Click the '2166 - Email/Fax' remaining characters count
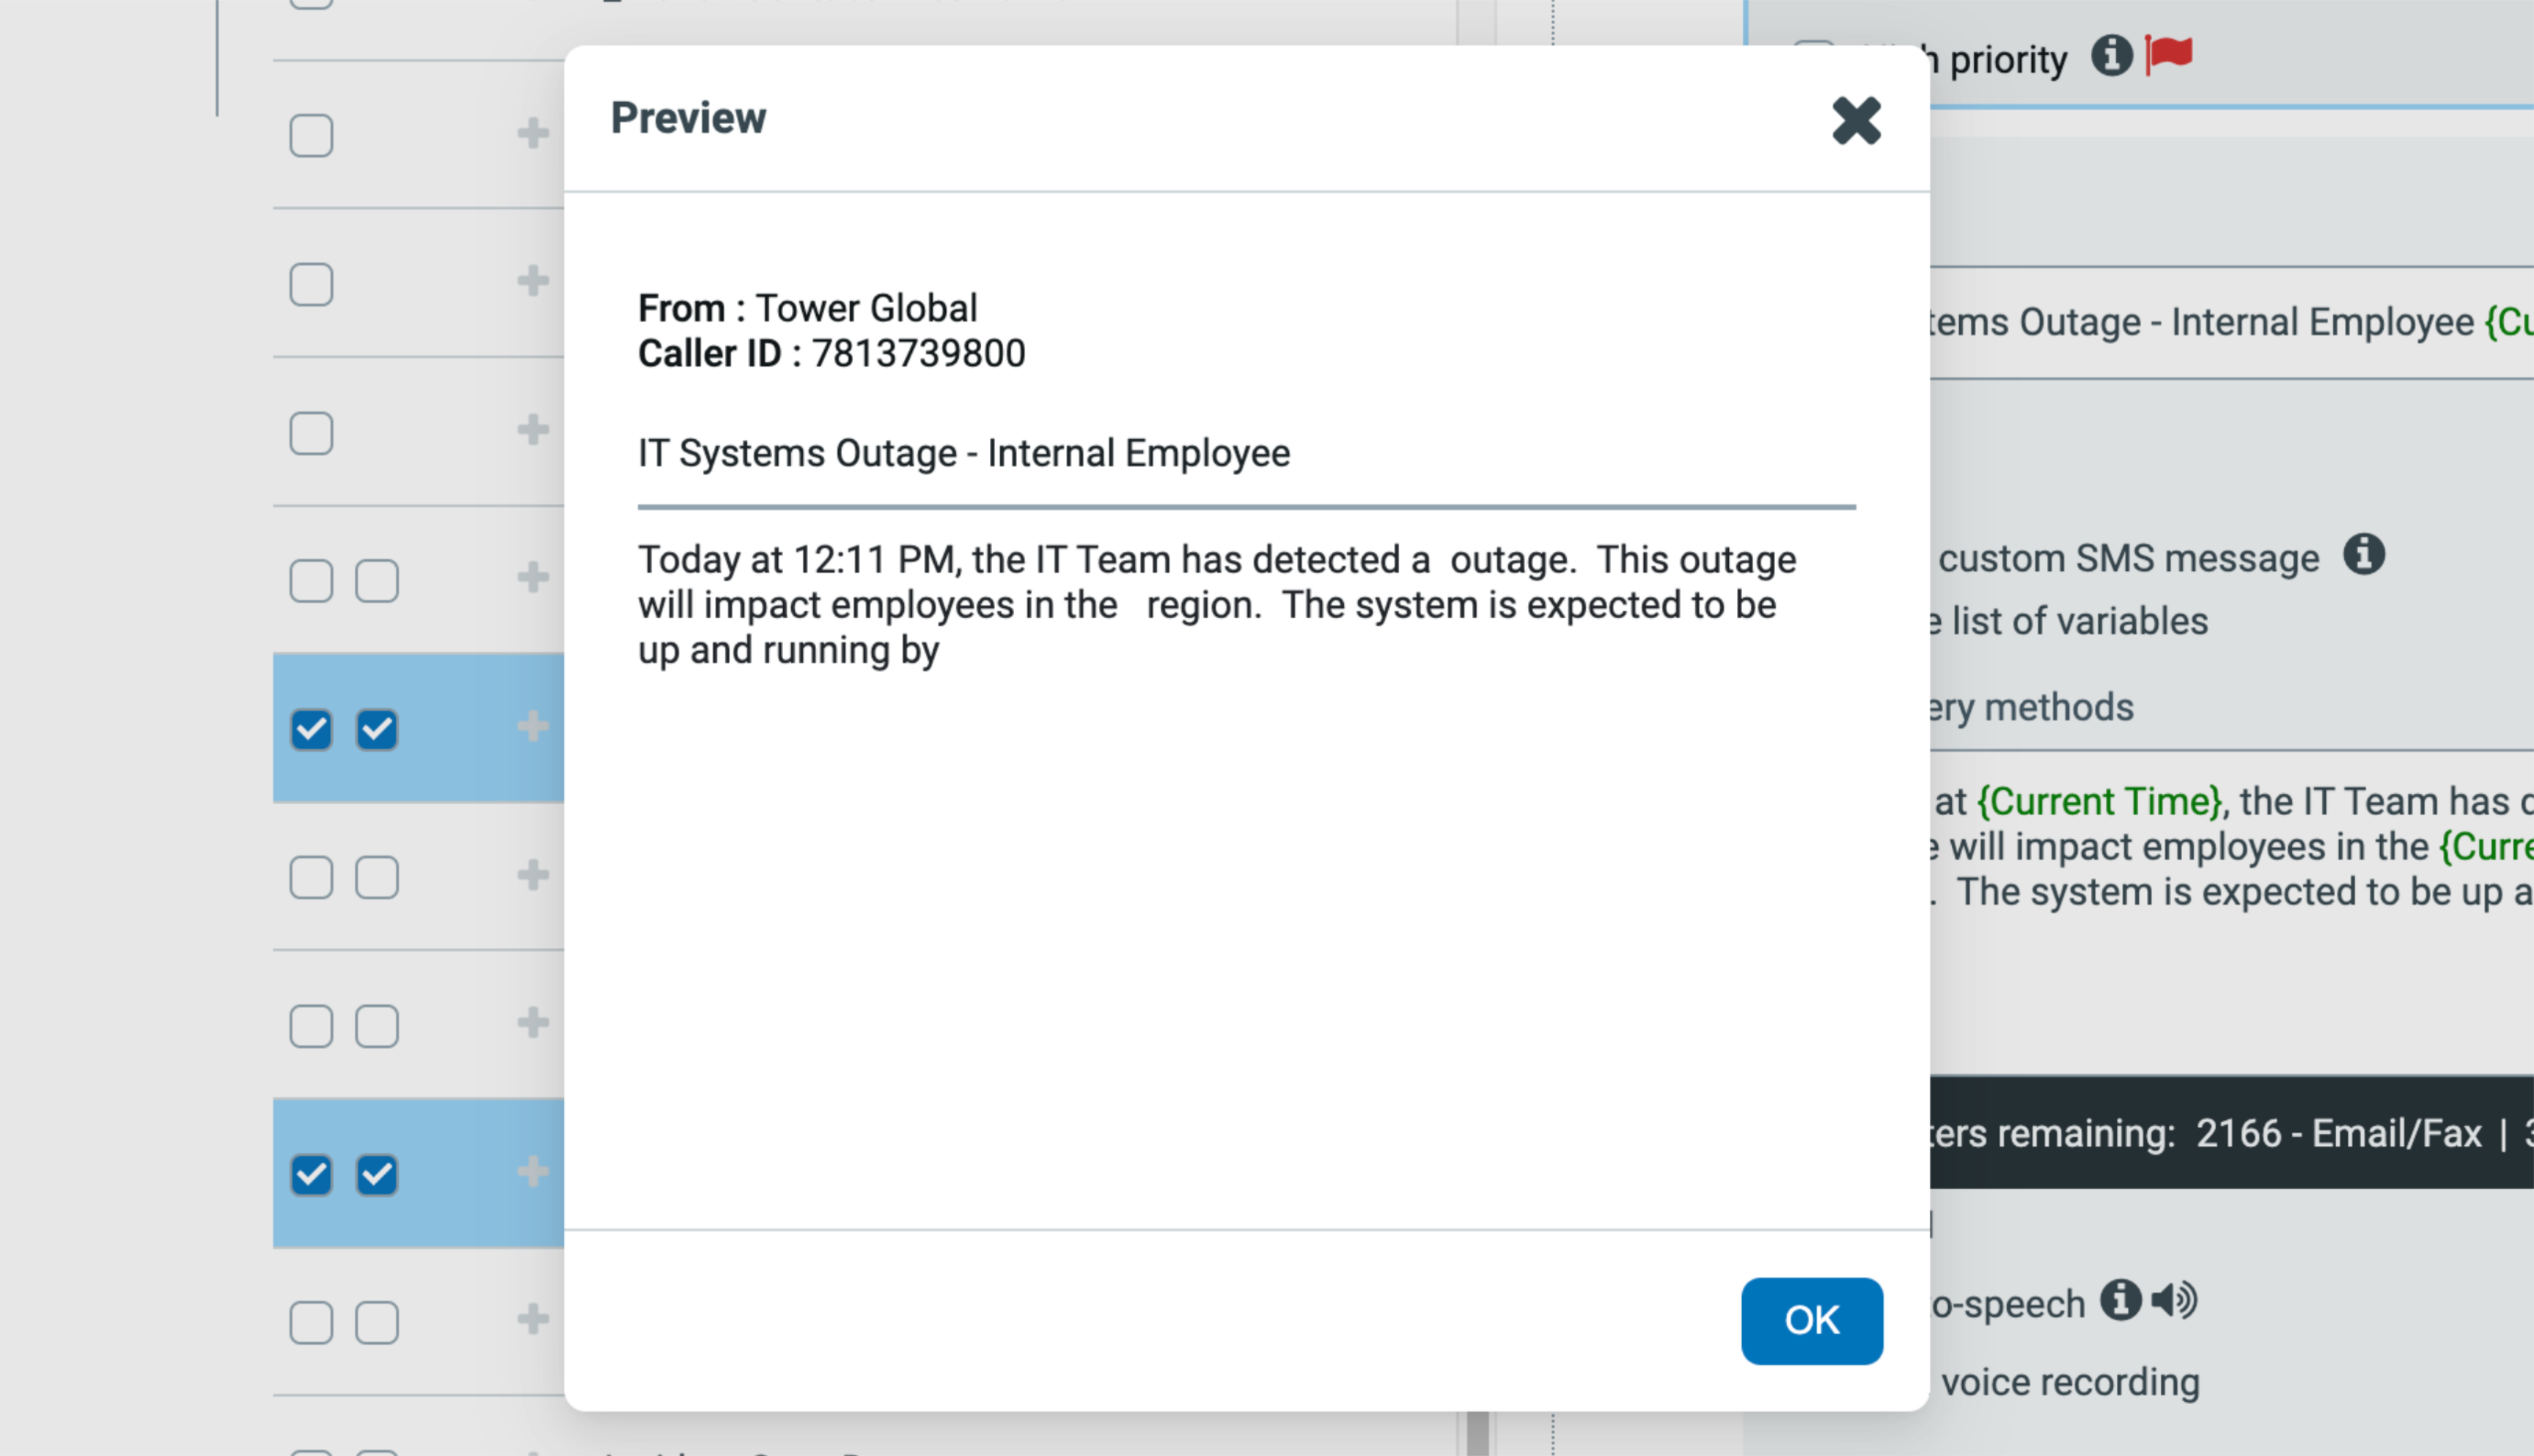 pos(2338,1133)
